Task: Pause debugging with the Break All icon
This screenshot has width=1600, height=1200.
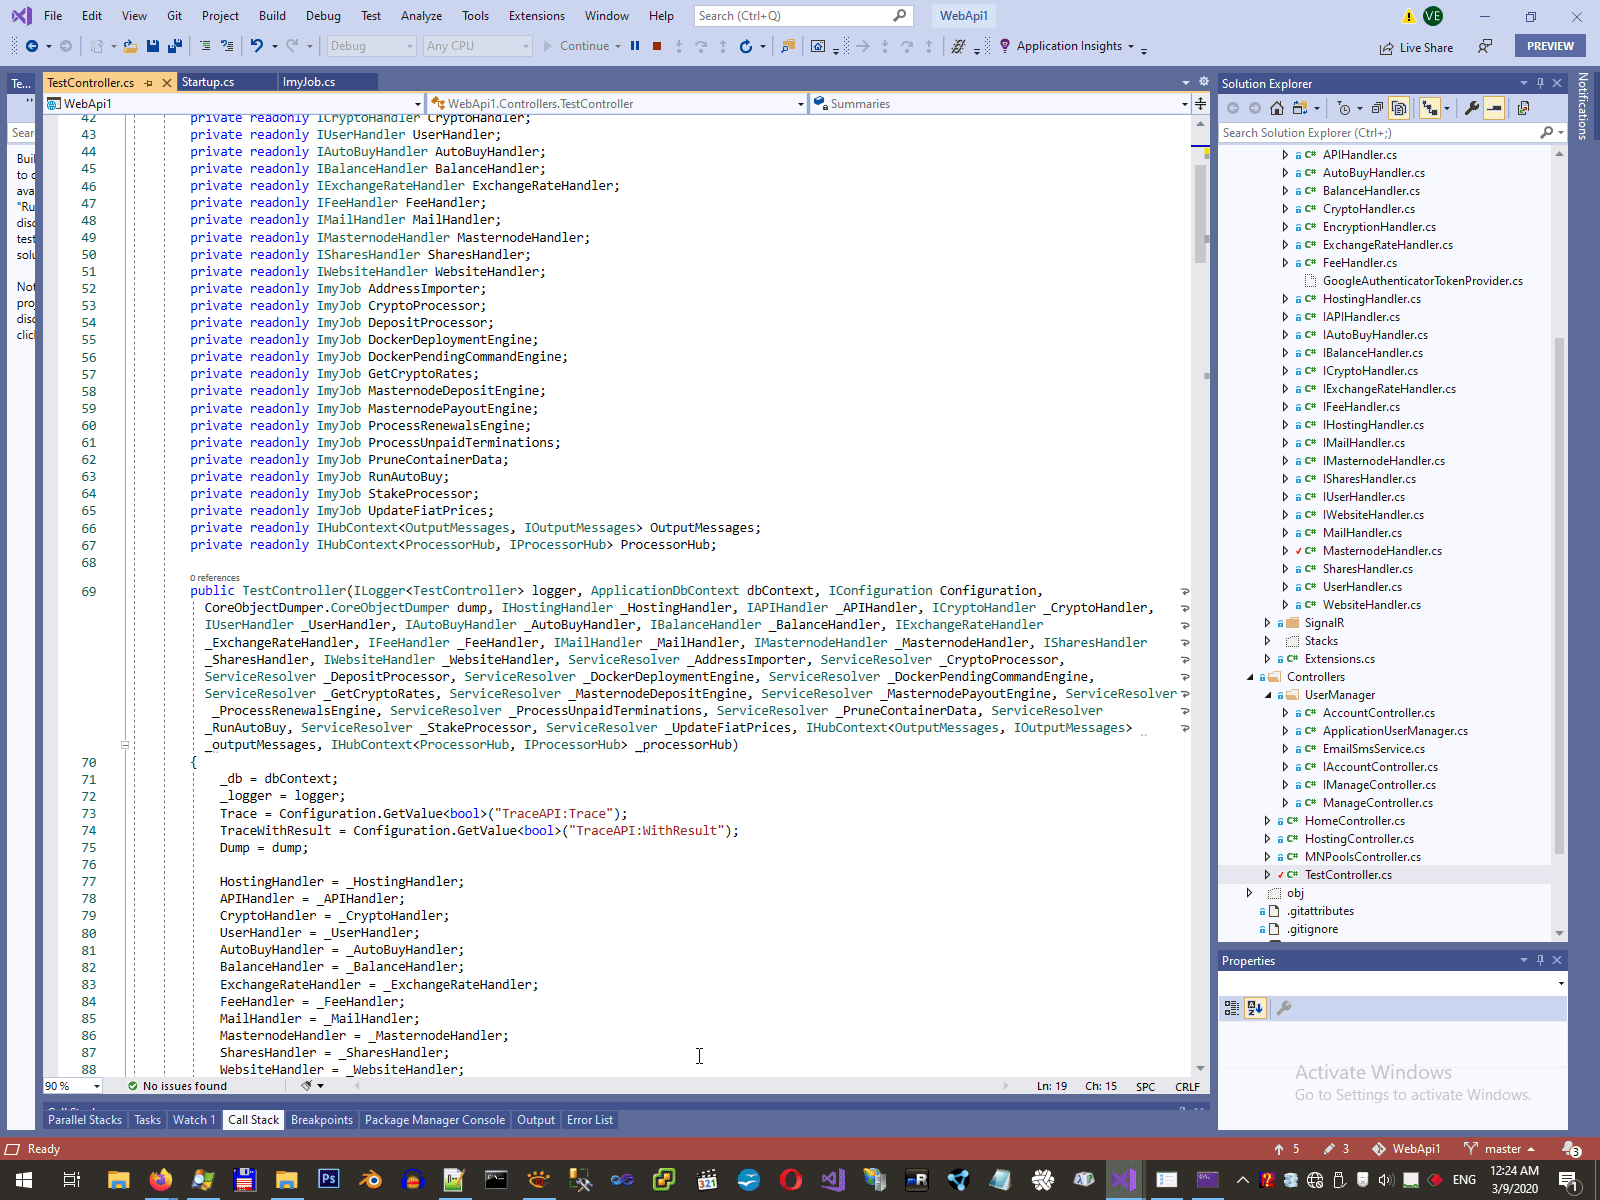Action: point(635,46)
